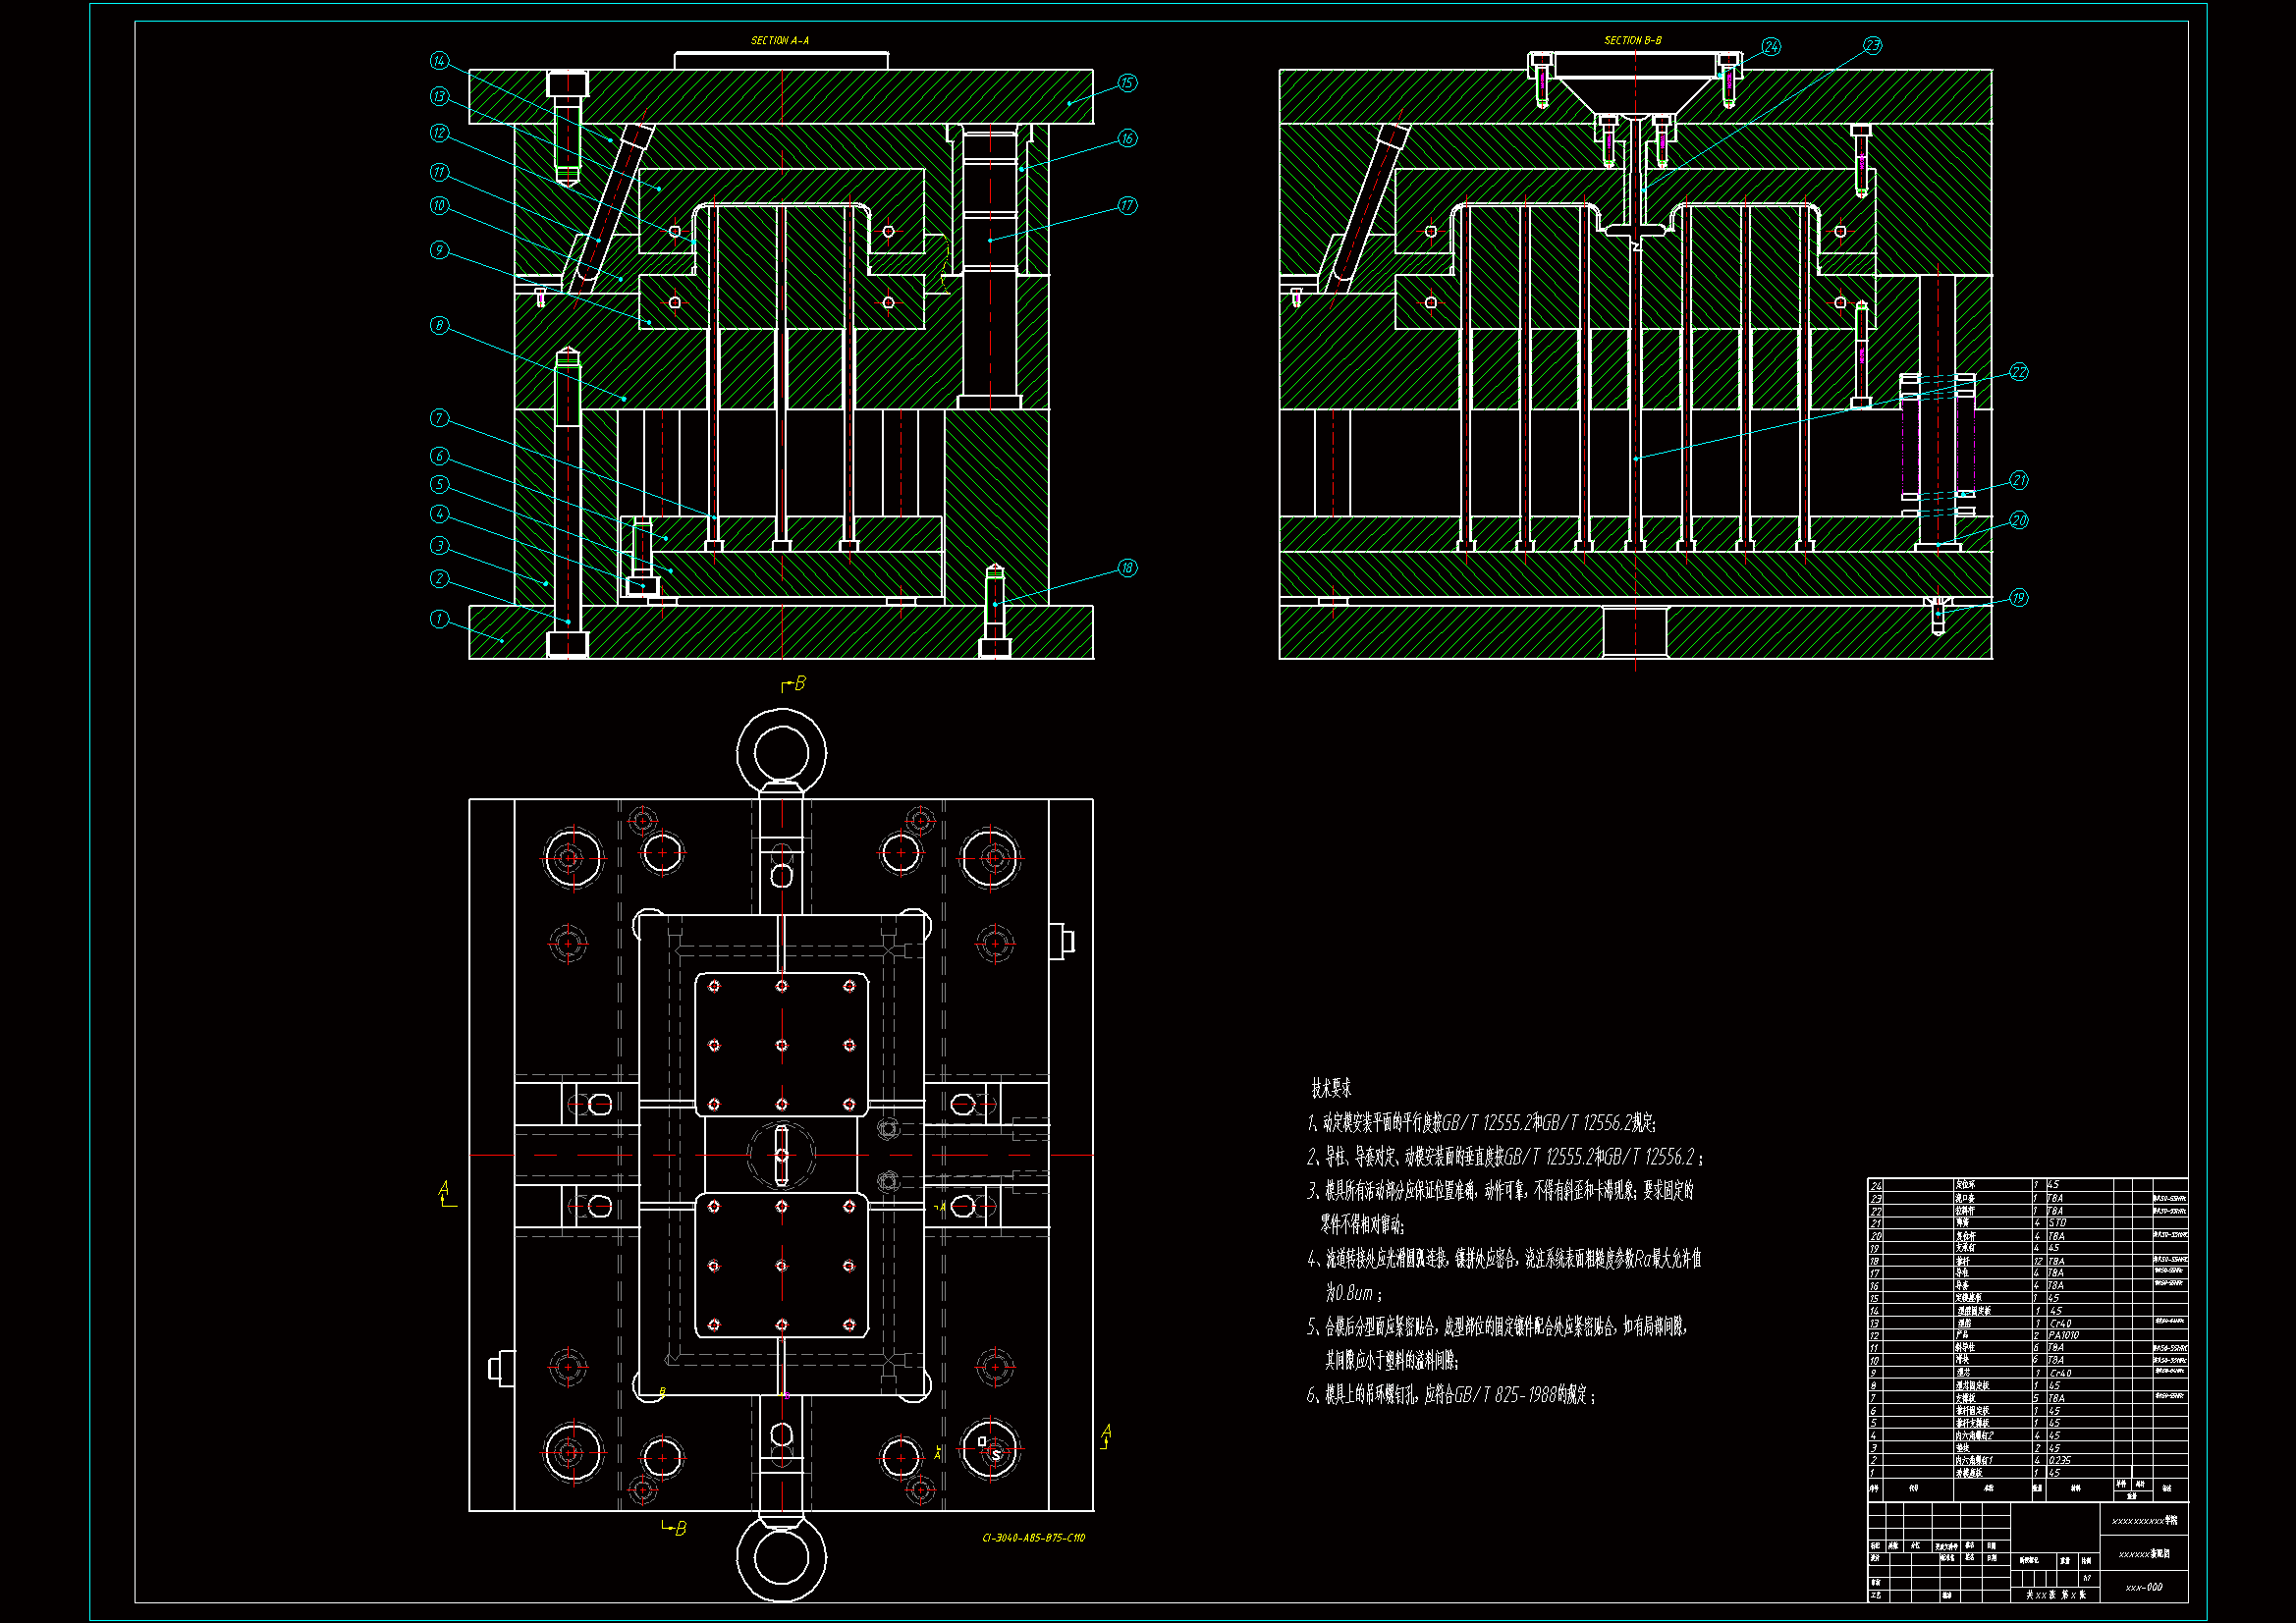Click the xxx-000 drawing number cell
The height and width of the screenshot is (1623, 2296).
(x=2144, y=1587)
